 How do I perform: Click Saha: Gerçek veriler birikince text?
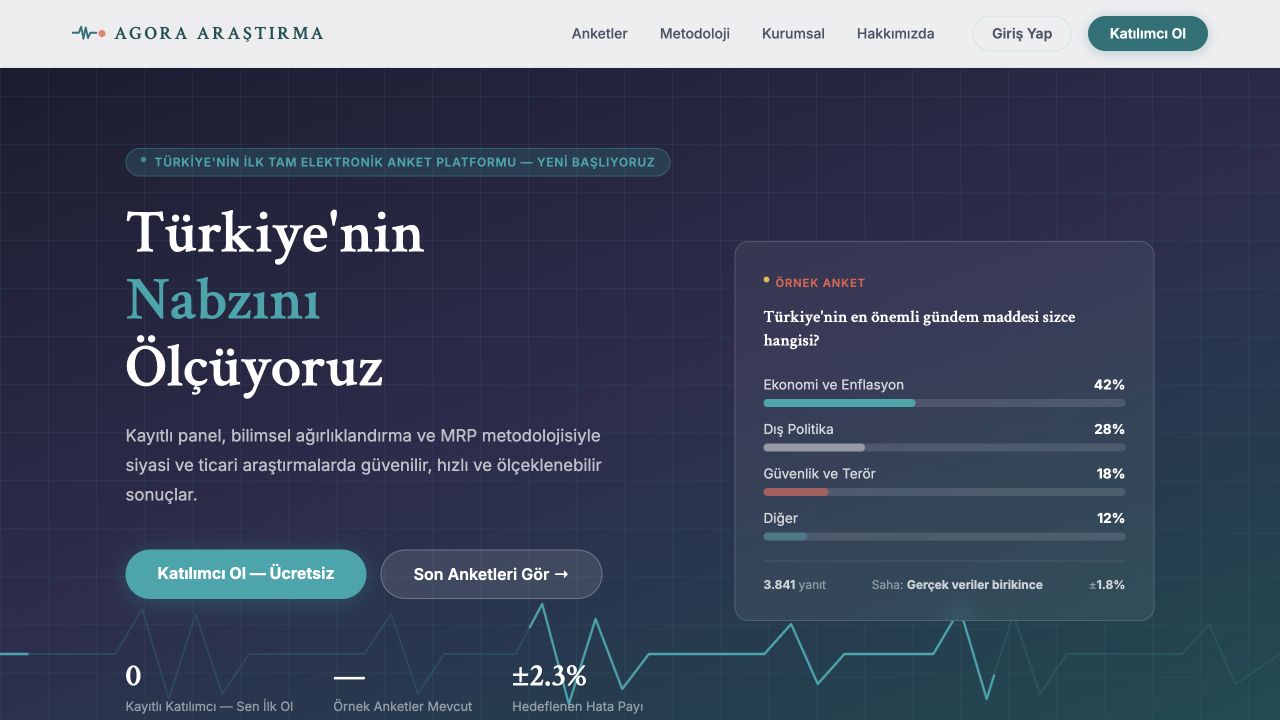957,585
